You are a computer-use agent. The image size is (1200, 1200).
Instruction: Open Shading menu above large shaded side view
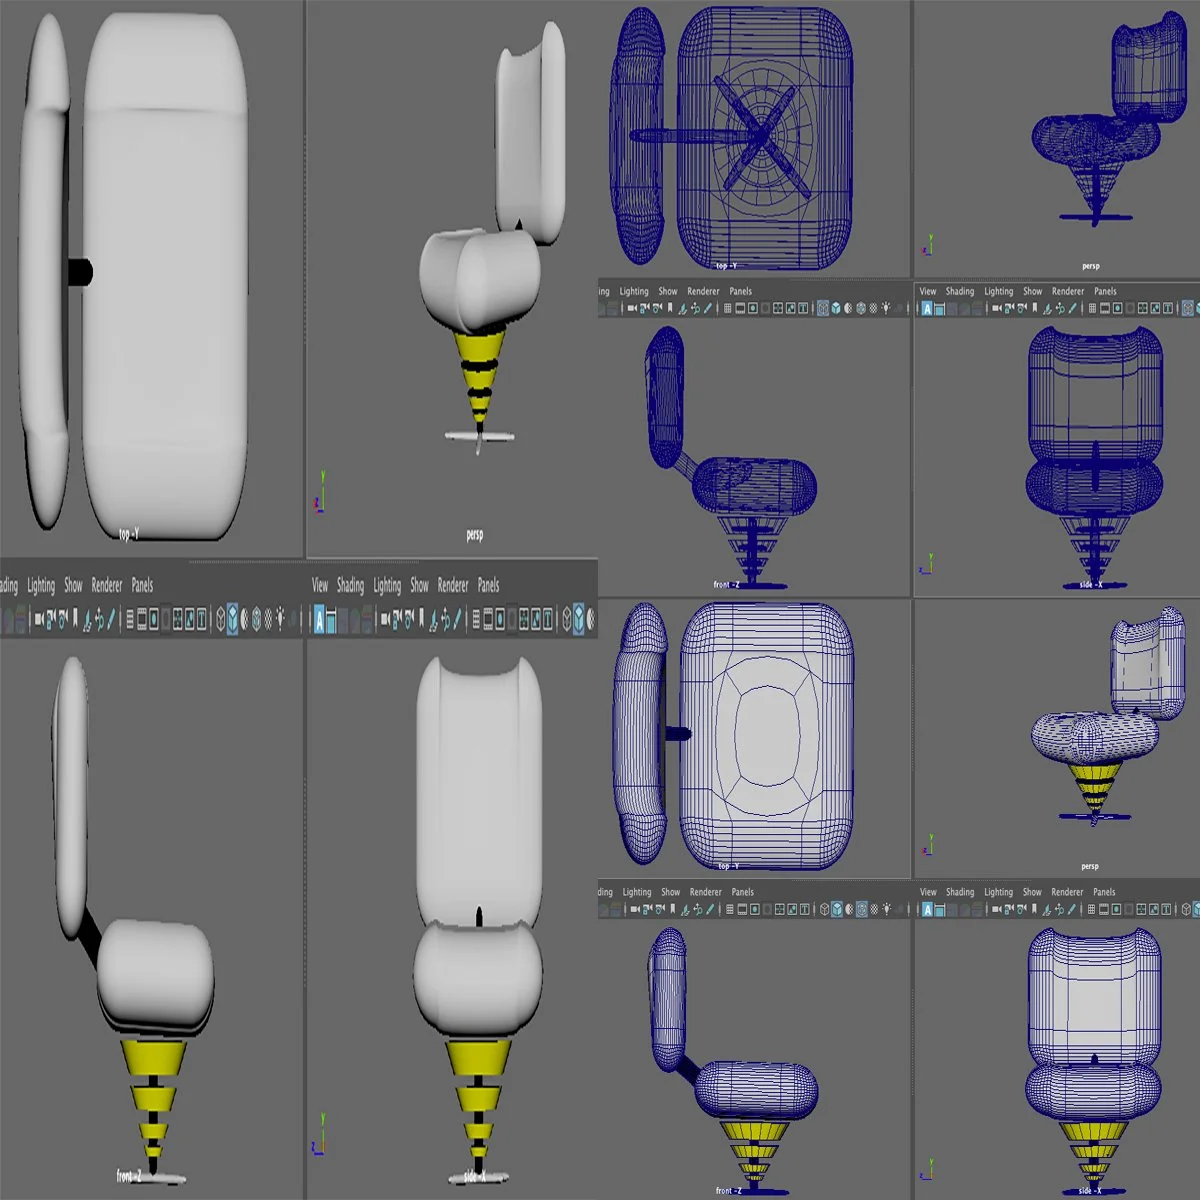click(x=350, y=585)
